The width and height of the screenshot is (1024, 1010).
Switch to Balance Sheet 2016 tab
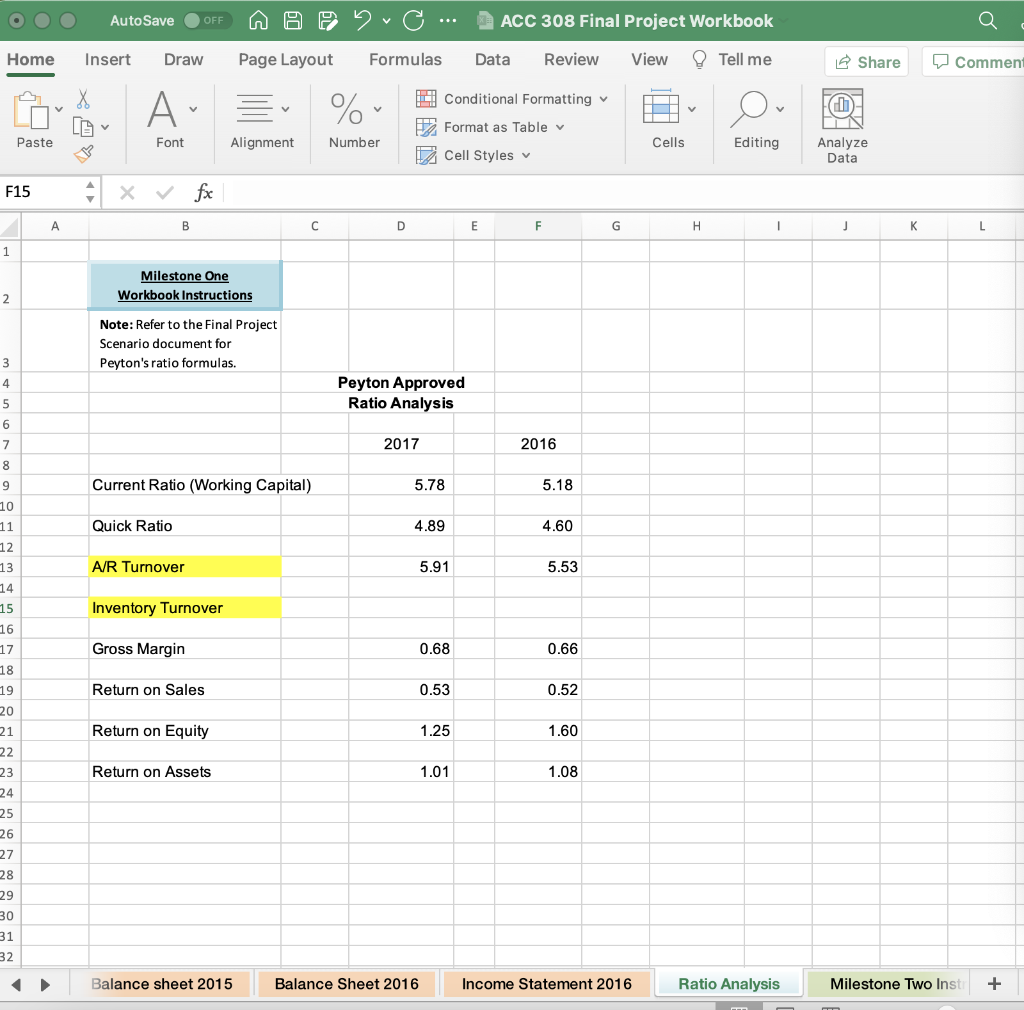[x=346, y=984]
